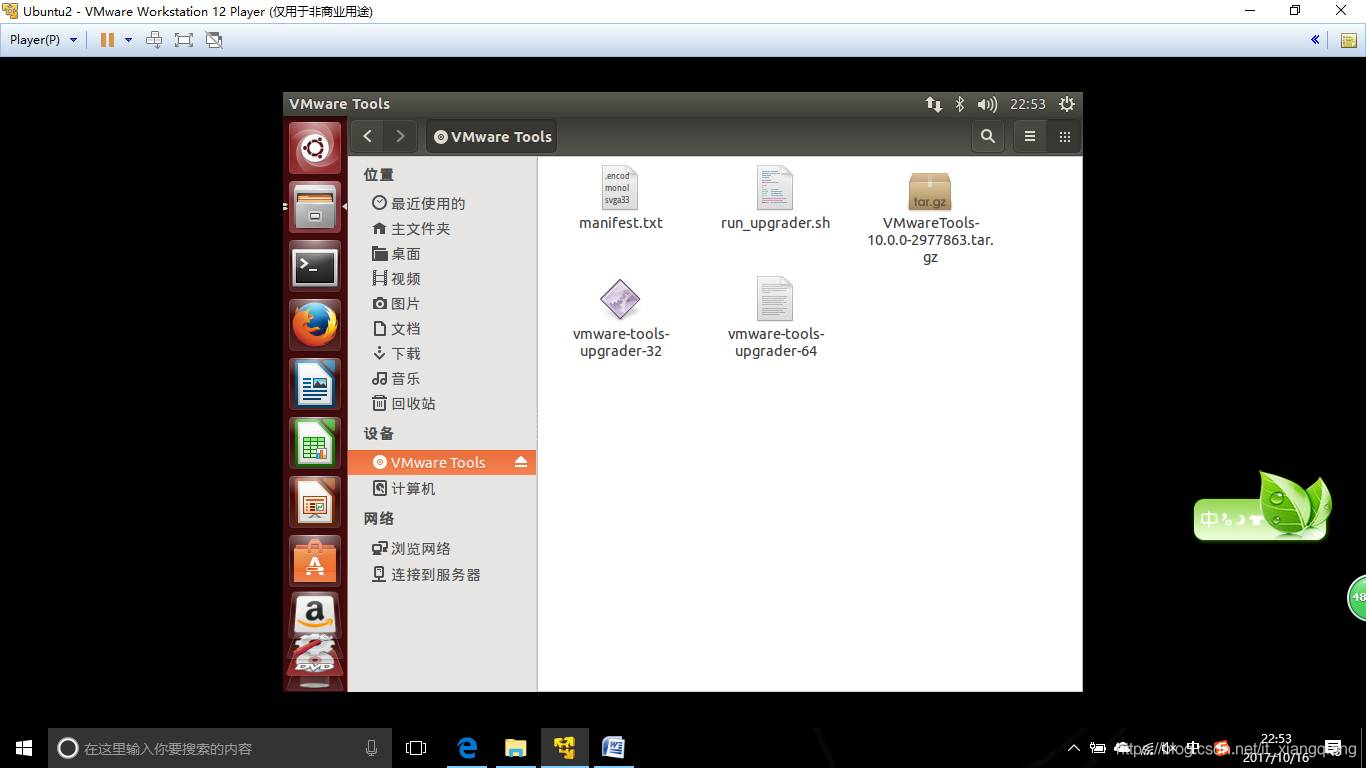Go forward in file manager

click(400, 136)
